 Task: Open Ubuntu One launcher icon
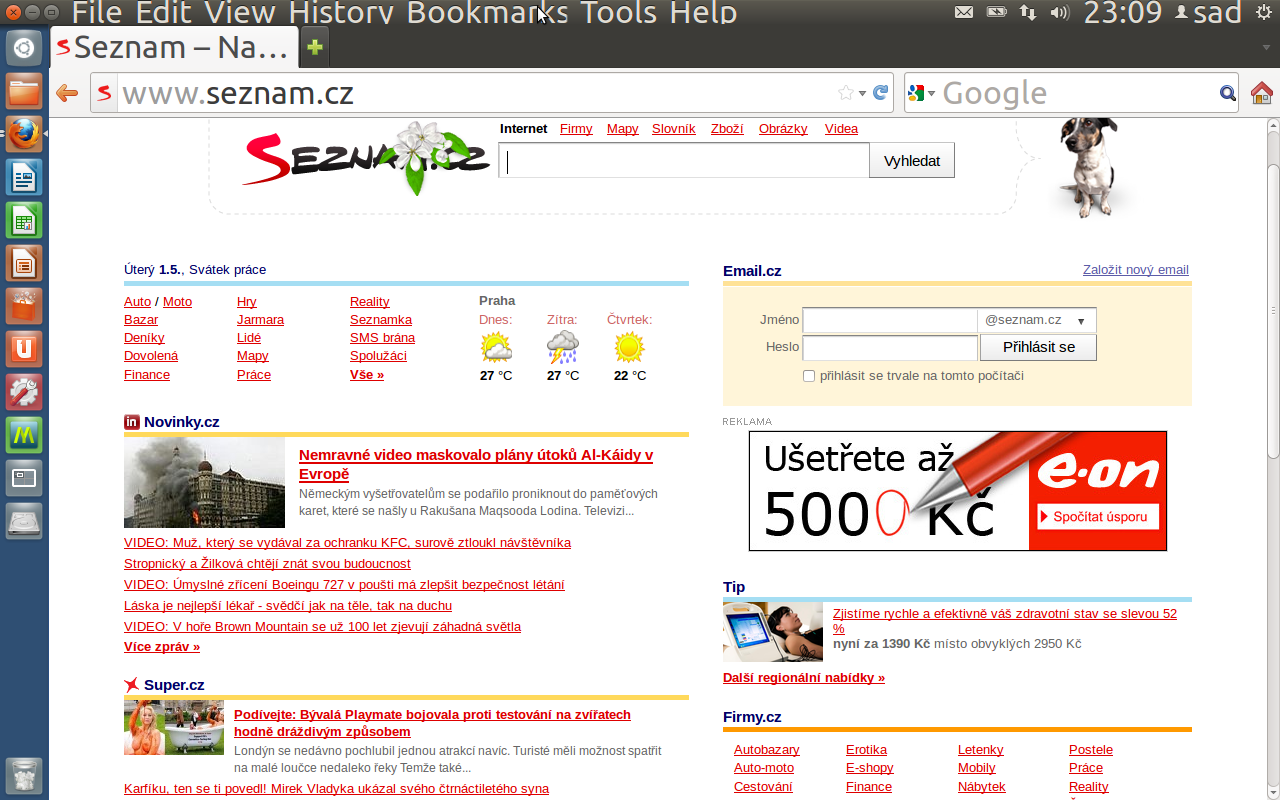[x=24, y=349]
